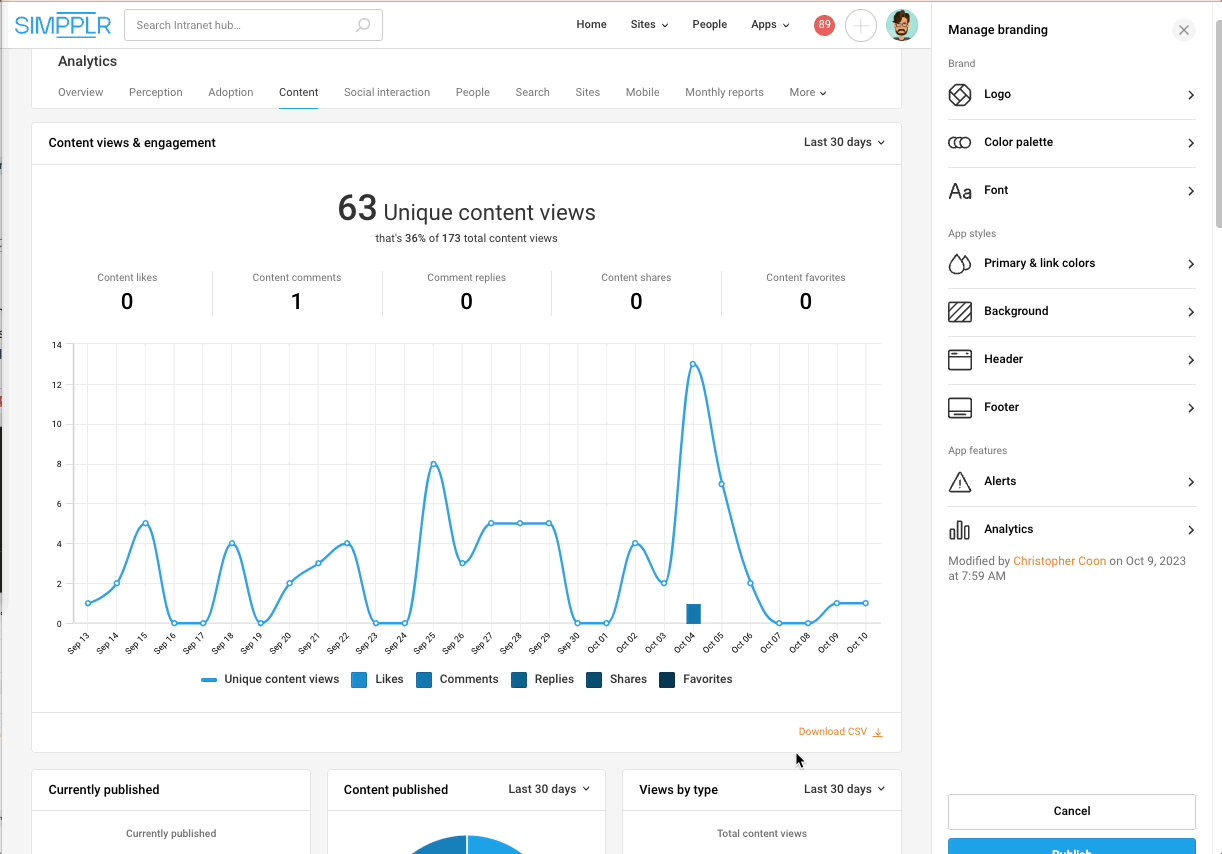The image size is (1222, 854).
Task: Click the Download CSV arrow icon
Action: pyautogui.click(x=878, y=732)
